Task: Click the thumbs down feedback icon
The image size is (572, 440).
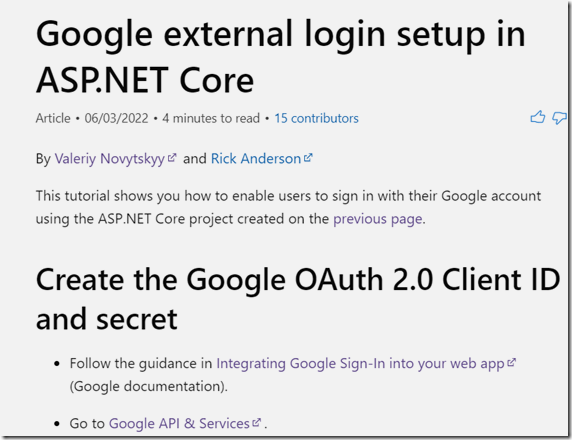Action: click(x=559, y=118)
